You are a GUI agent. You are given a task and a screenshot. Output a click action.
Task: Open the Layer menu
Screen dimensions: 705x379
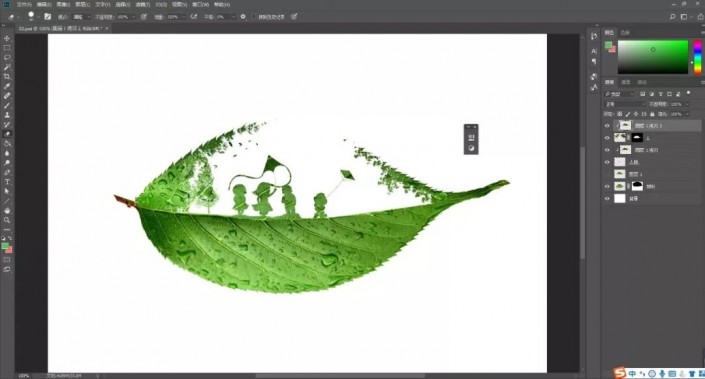[82, 4]
